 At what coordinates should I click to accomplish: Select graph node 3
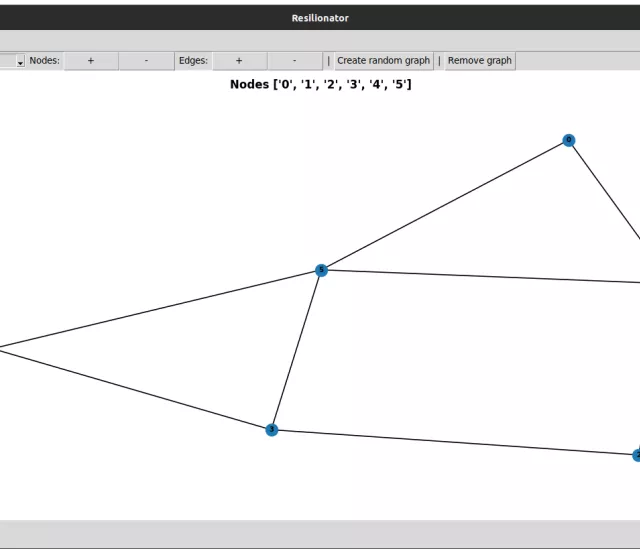point(271,430)
